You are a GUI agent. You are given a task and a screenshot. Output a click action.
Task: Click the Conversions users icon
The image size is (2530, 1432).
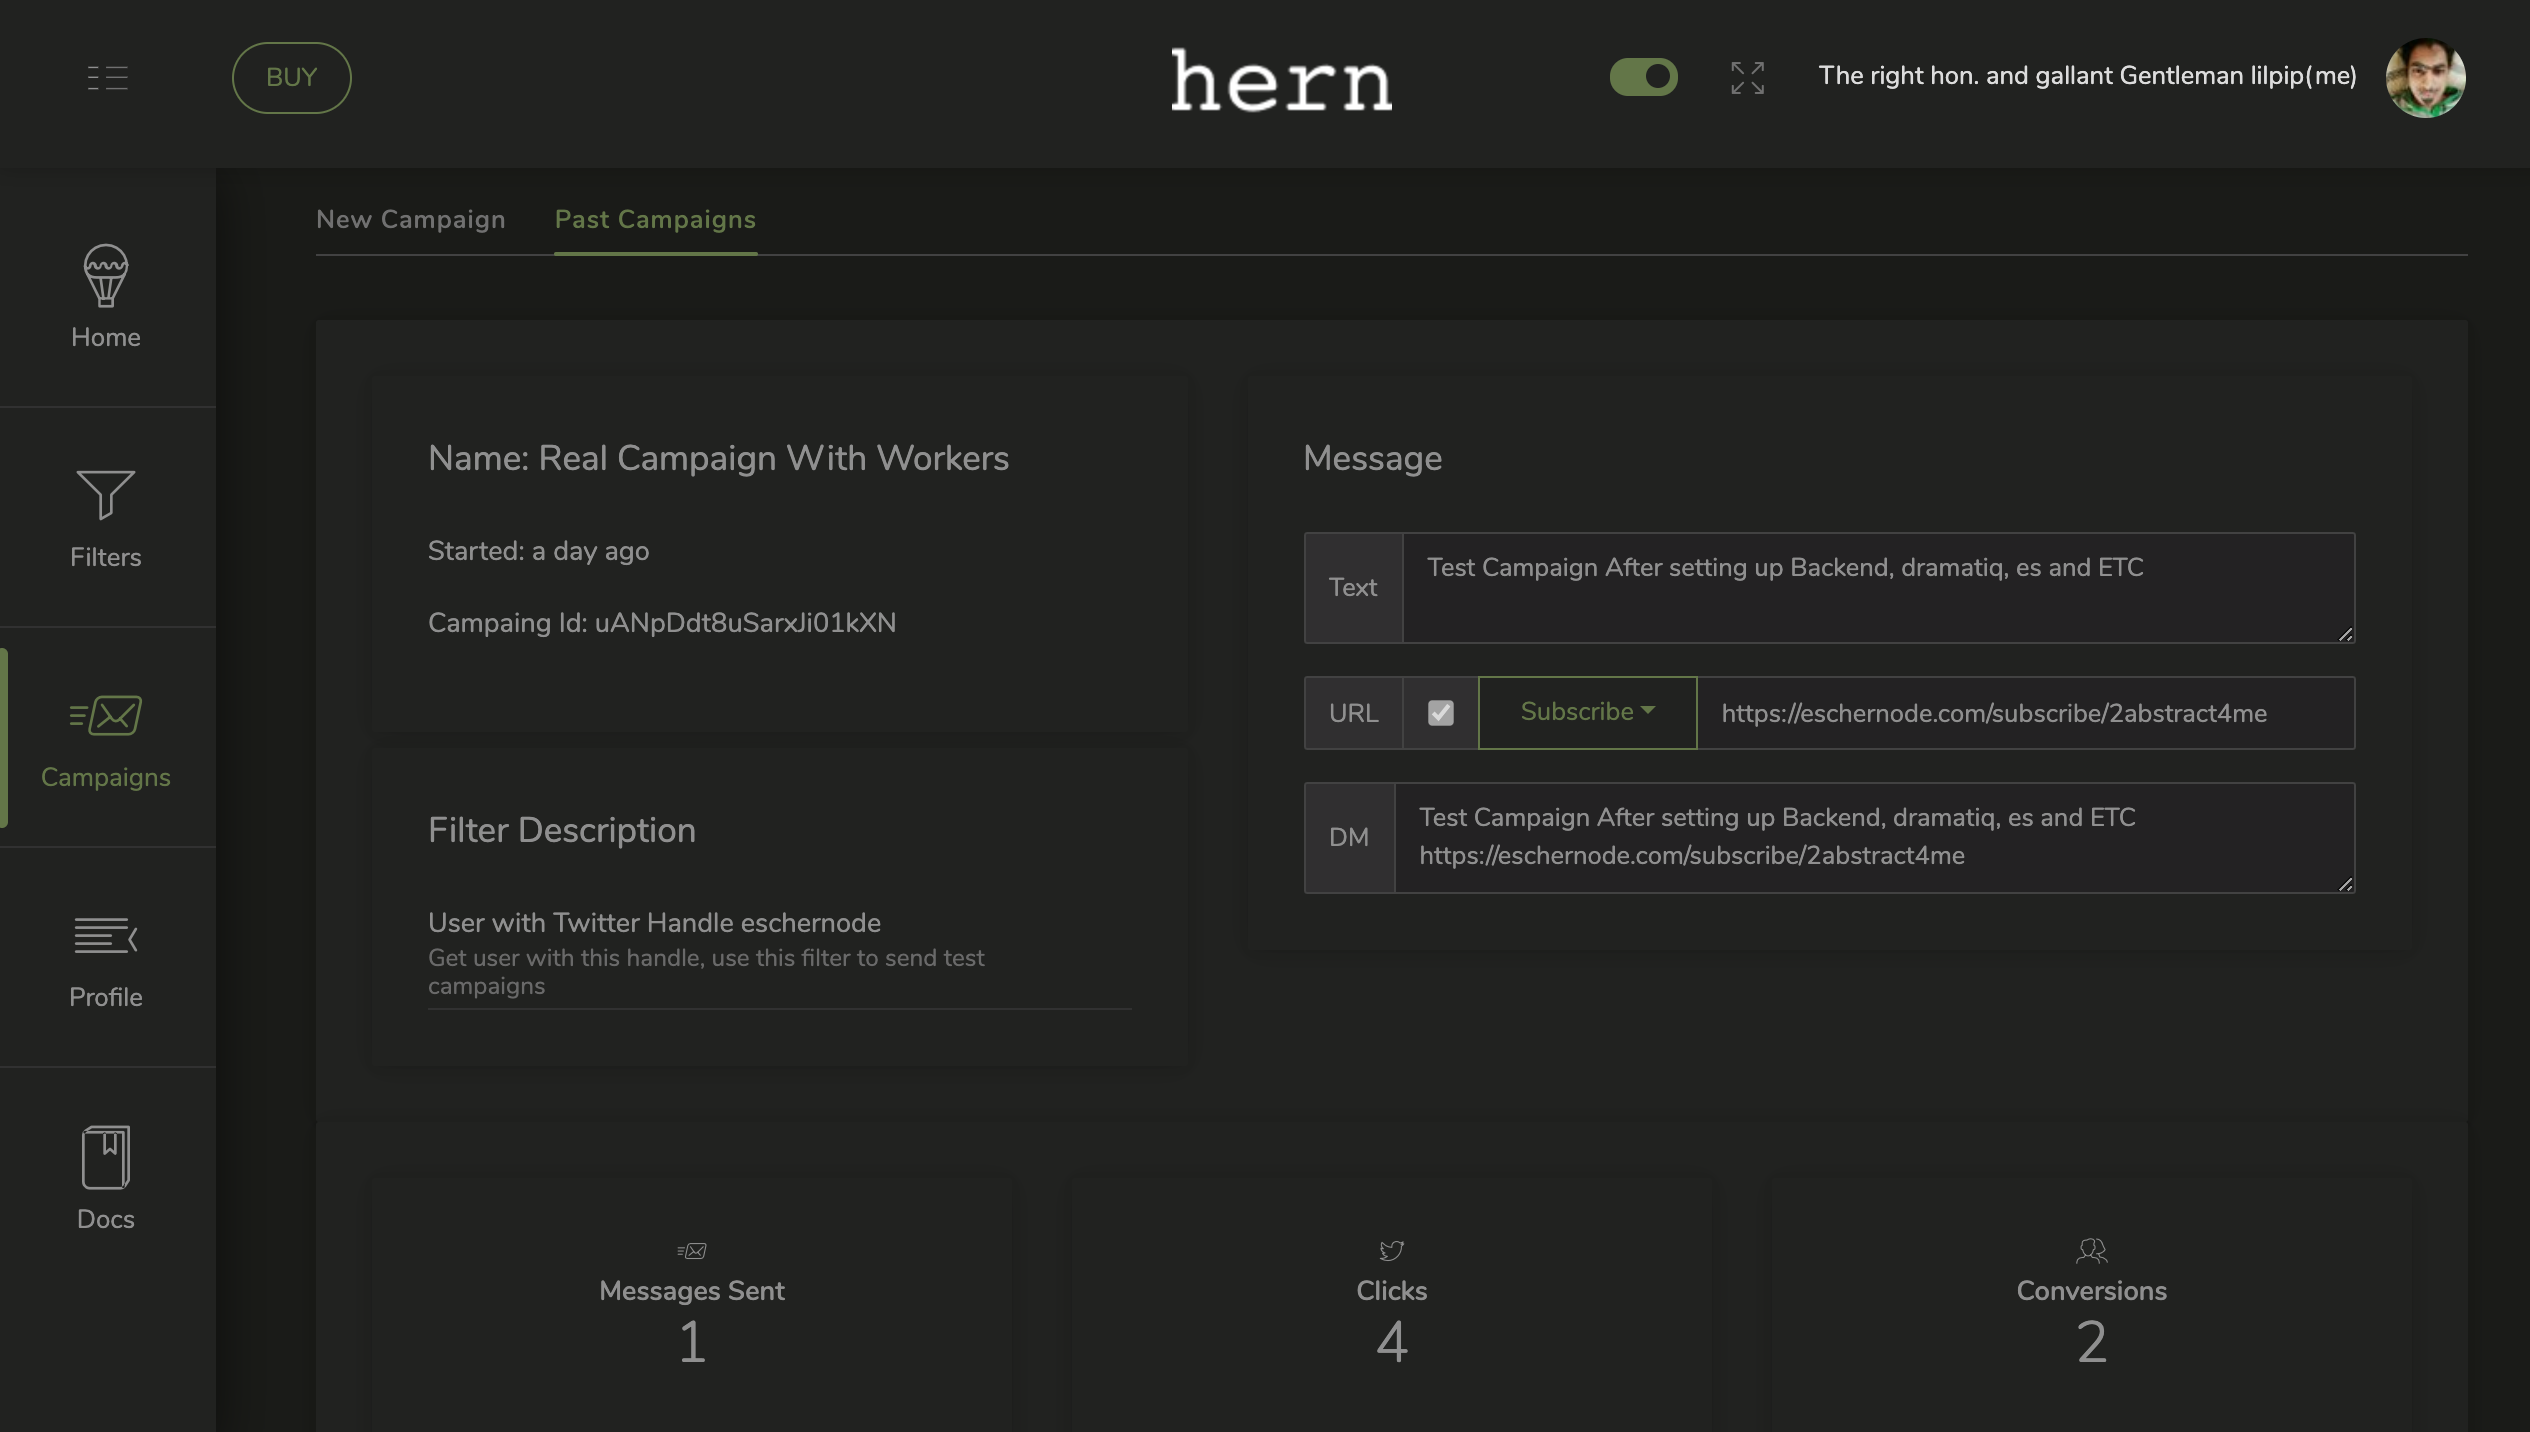point(2091,1250)
